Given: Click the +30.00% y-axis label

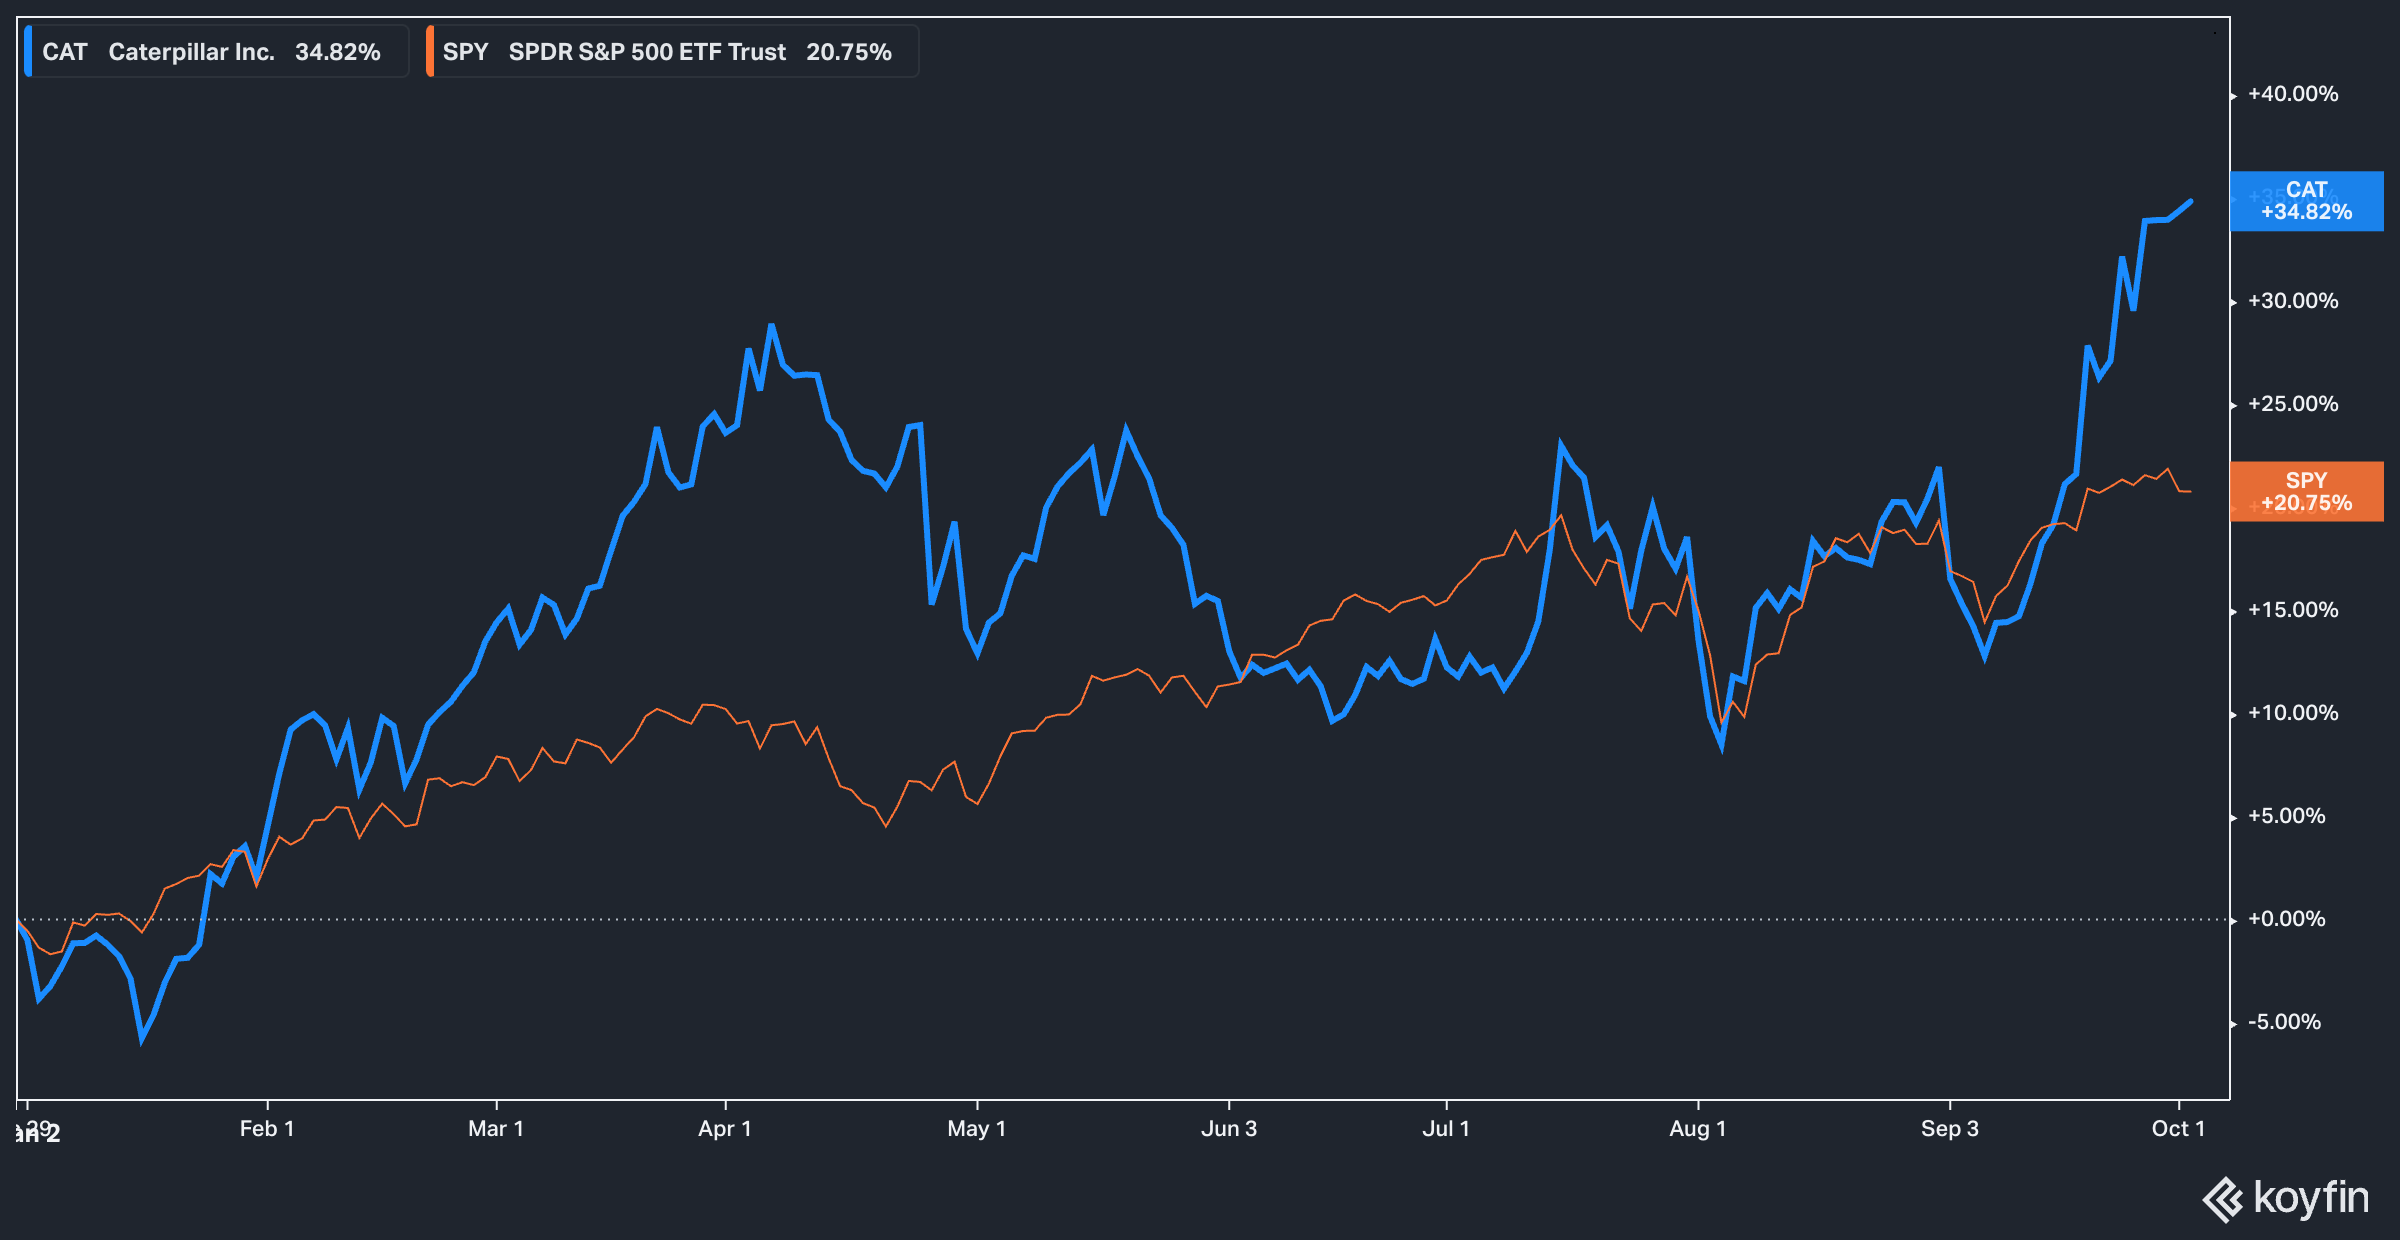Looking at the screenshot, I should point(2292,301).
